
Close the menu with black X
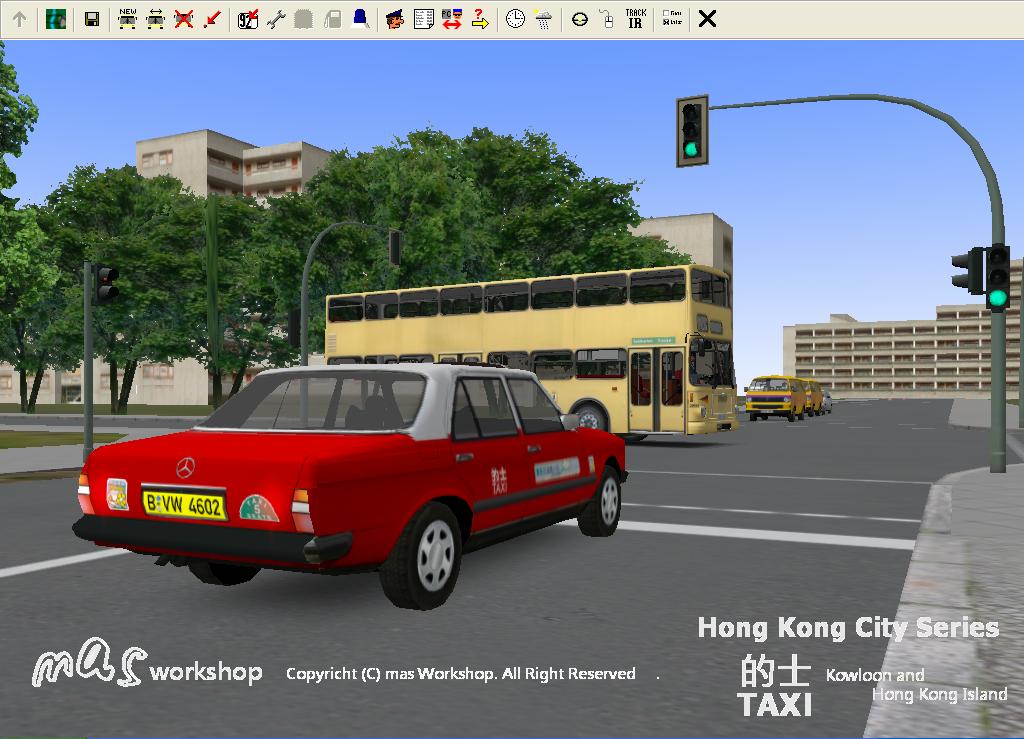[707, 20]
